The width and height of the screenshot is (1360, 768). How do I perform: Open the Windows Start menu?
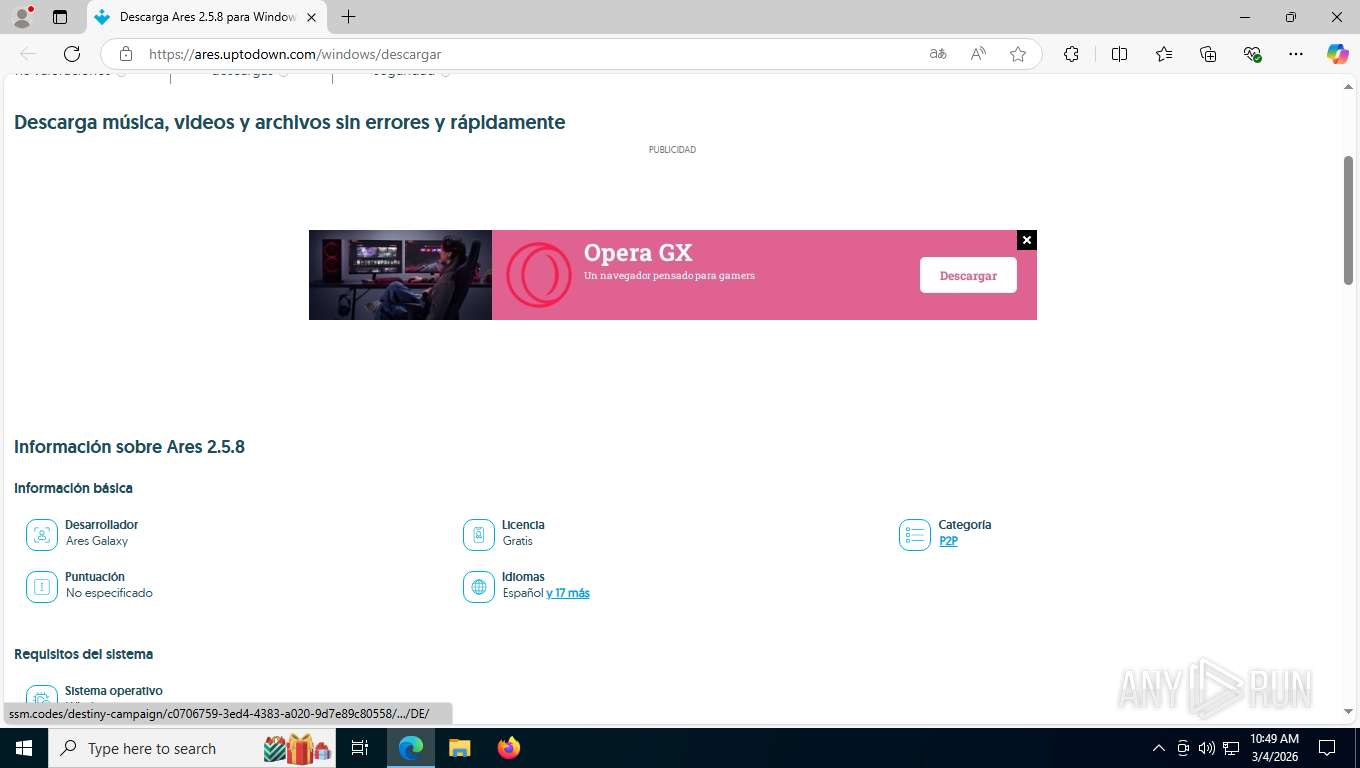click(x=23, y=748)
